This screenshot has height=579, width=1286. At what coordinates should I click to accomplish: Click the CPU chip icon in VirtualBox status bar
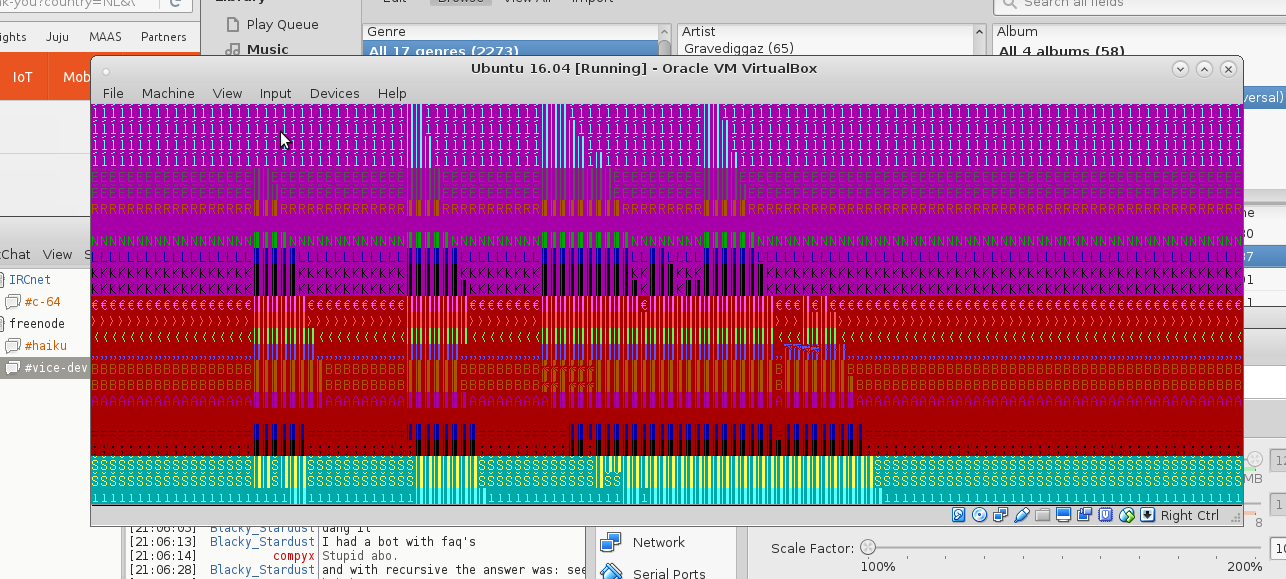pyautogui.click(x=1105, y=515)
